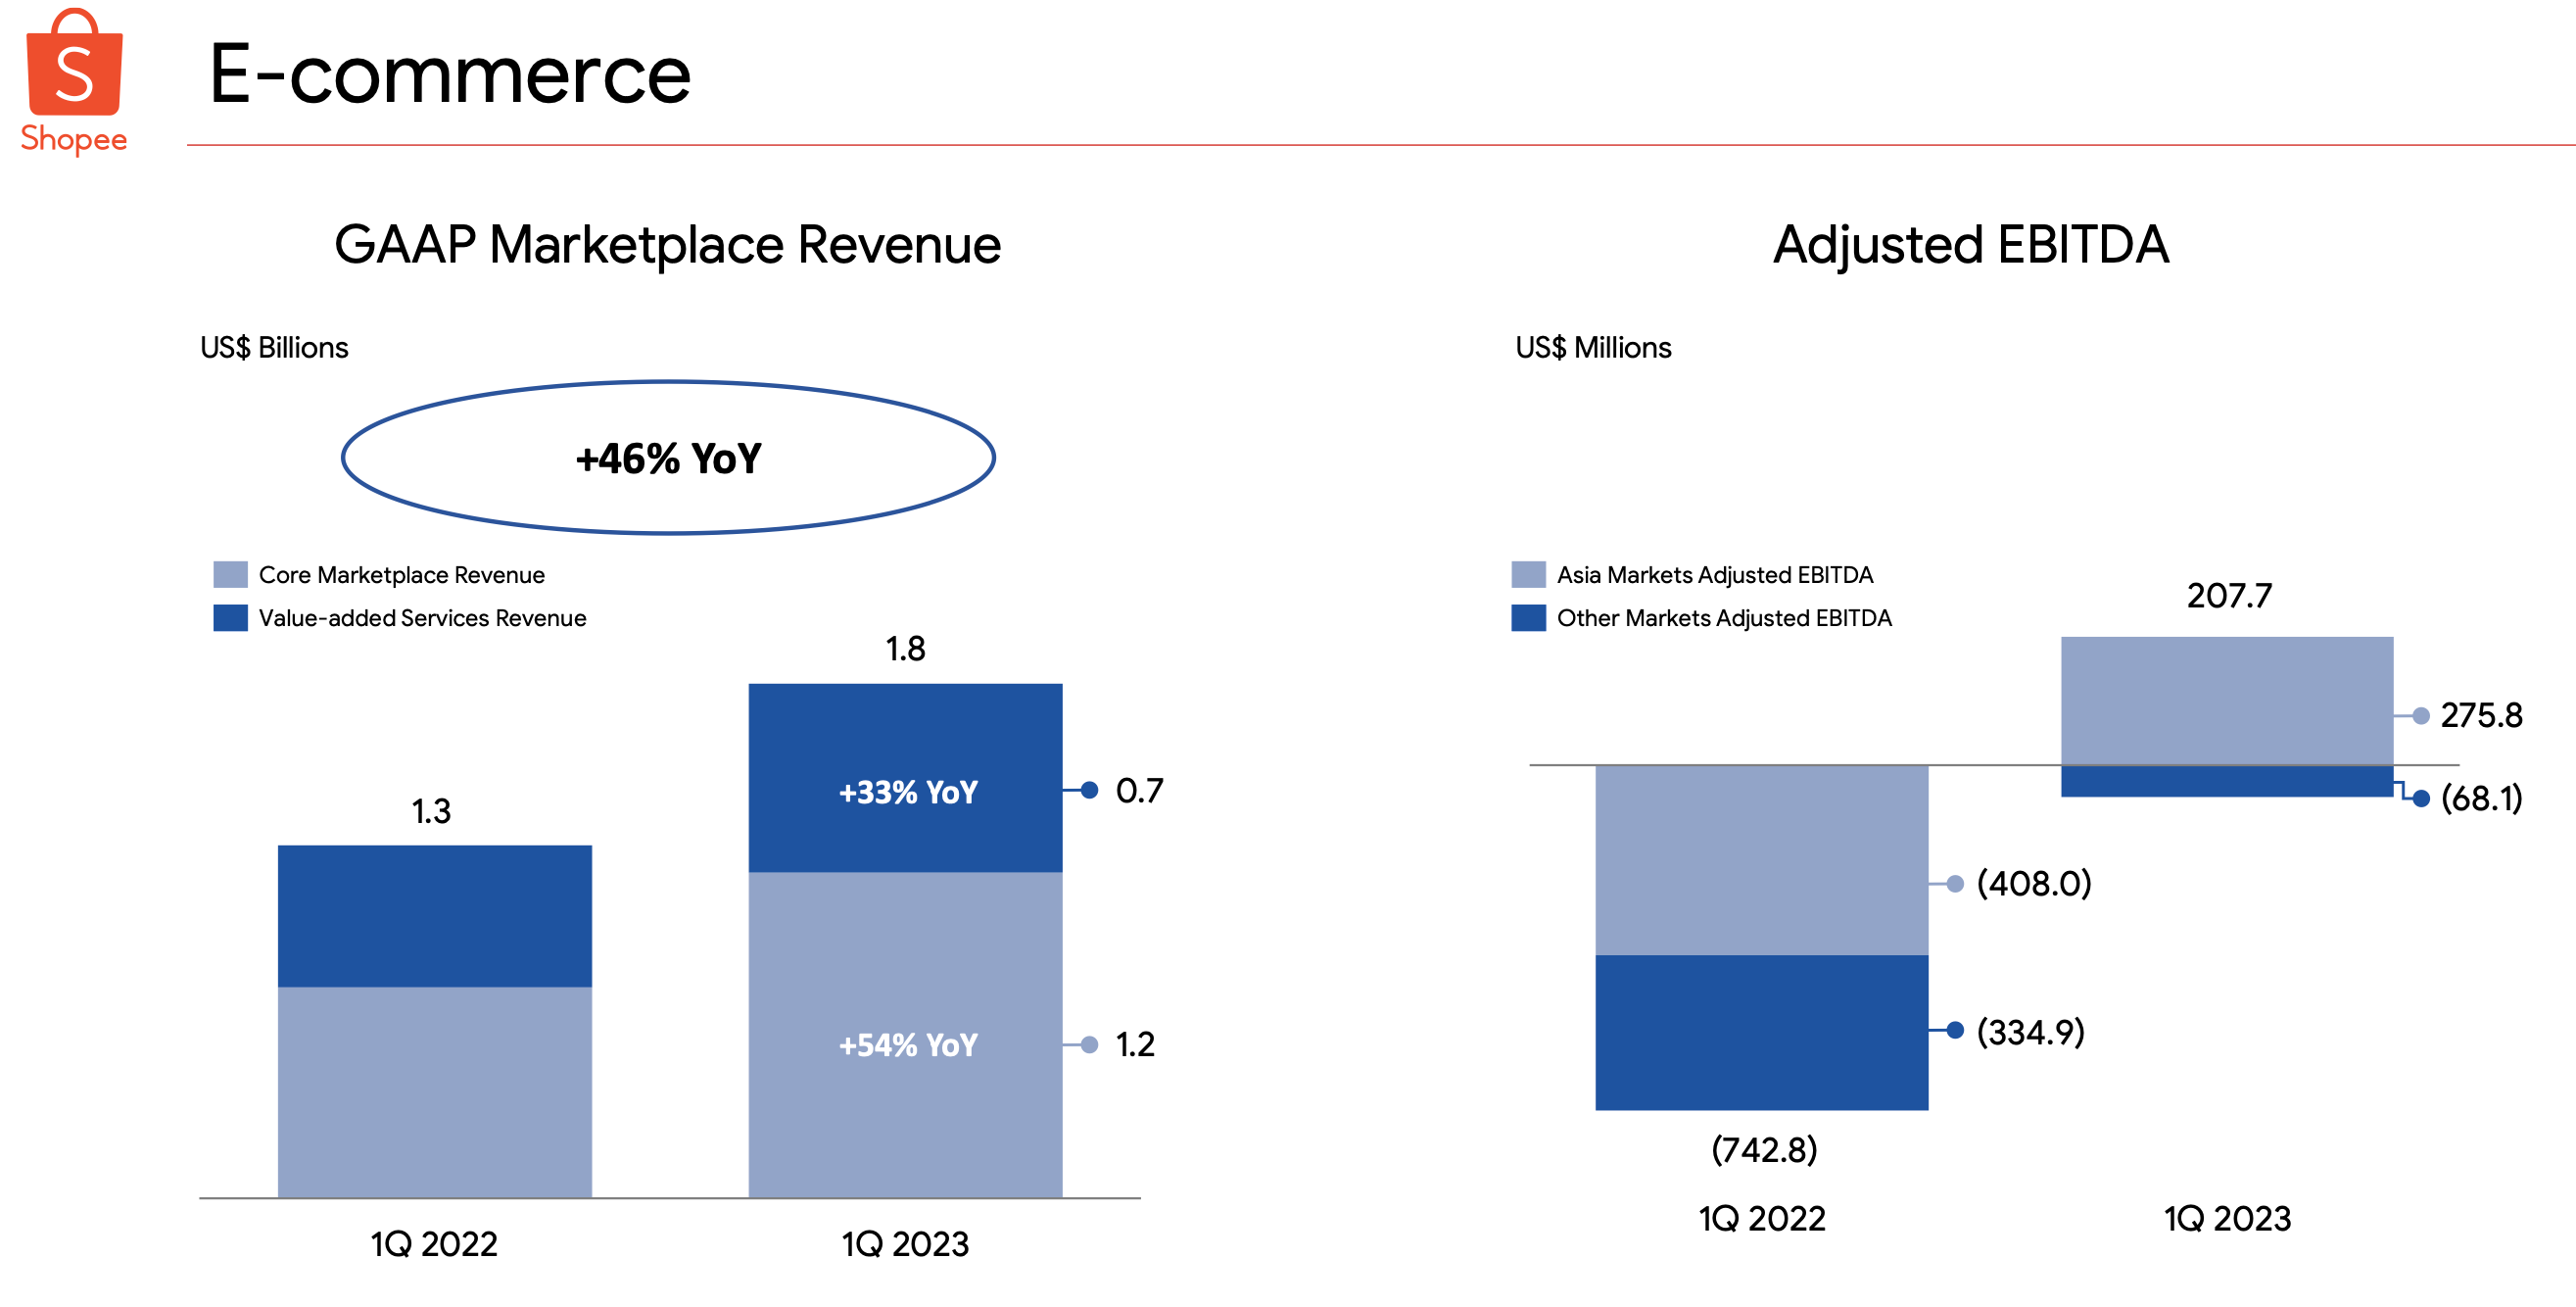Screen dimensions: 2576x1307
Task: Click the Shopee shopping bag logo
Action: (x=75, y=66)
